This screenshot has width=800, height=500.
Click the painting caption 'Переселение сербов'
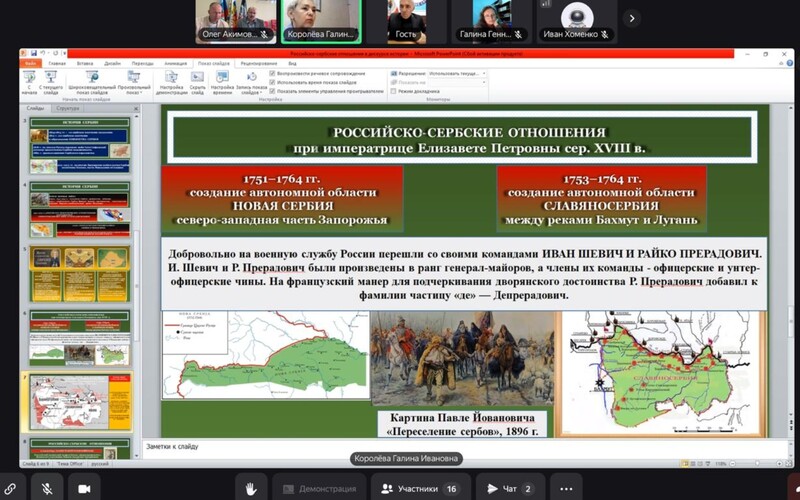click(462, 424)
